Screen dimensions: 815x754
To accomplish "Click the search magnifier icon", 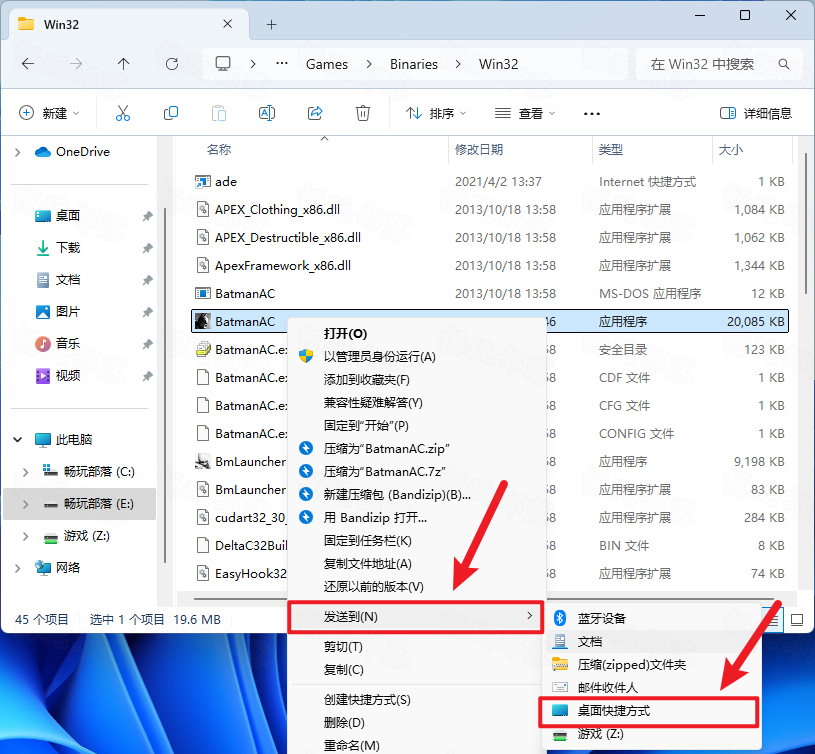I will (784, 64).
